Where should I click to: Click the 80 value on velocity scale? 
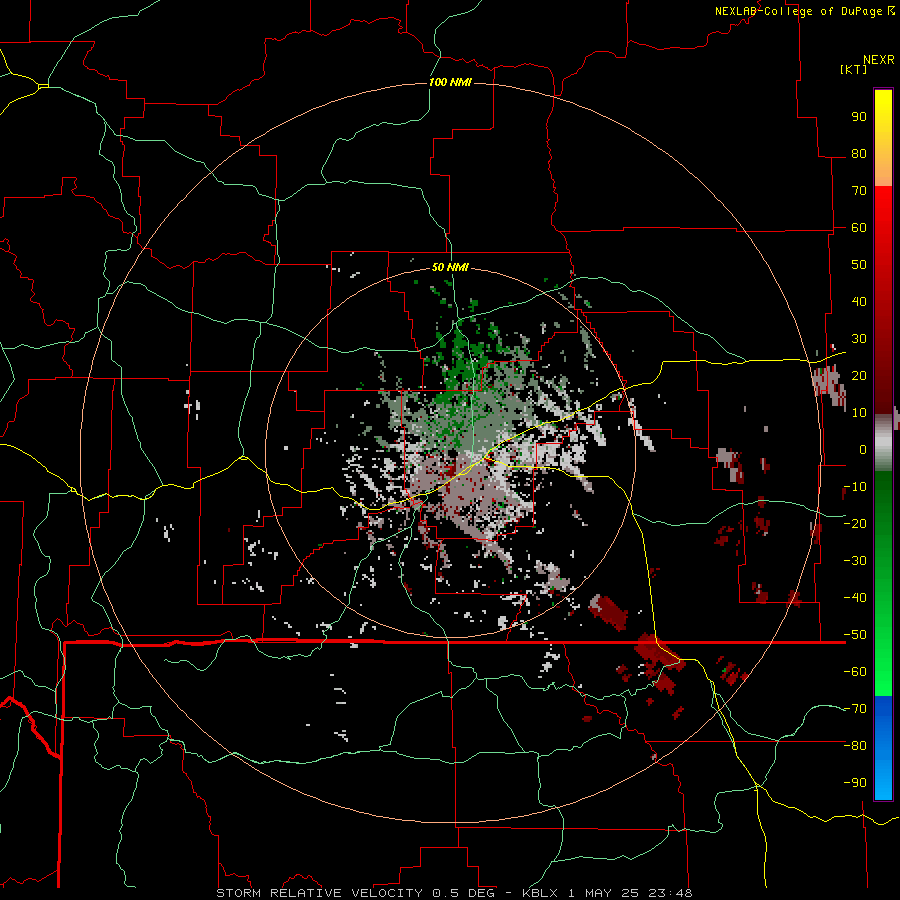tap(859, 153)
